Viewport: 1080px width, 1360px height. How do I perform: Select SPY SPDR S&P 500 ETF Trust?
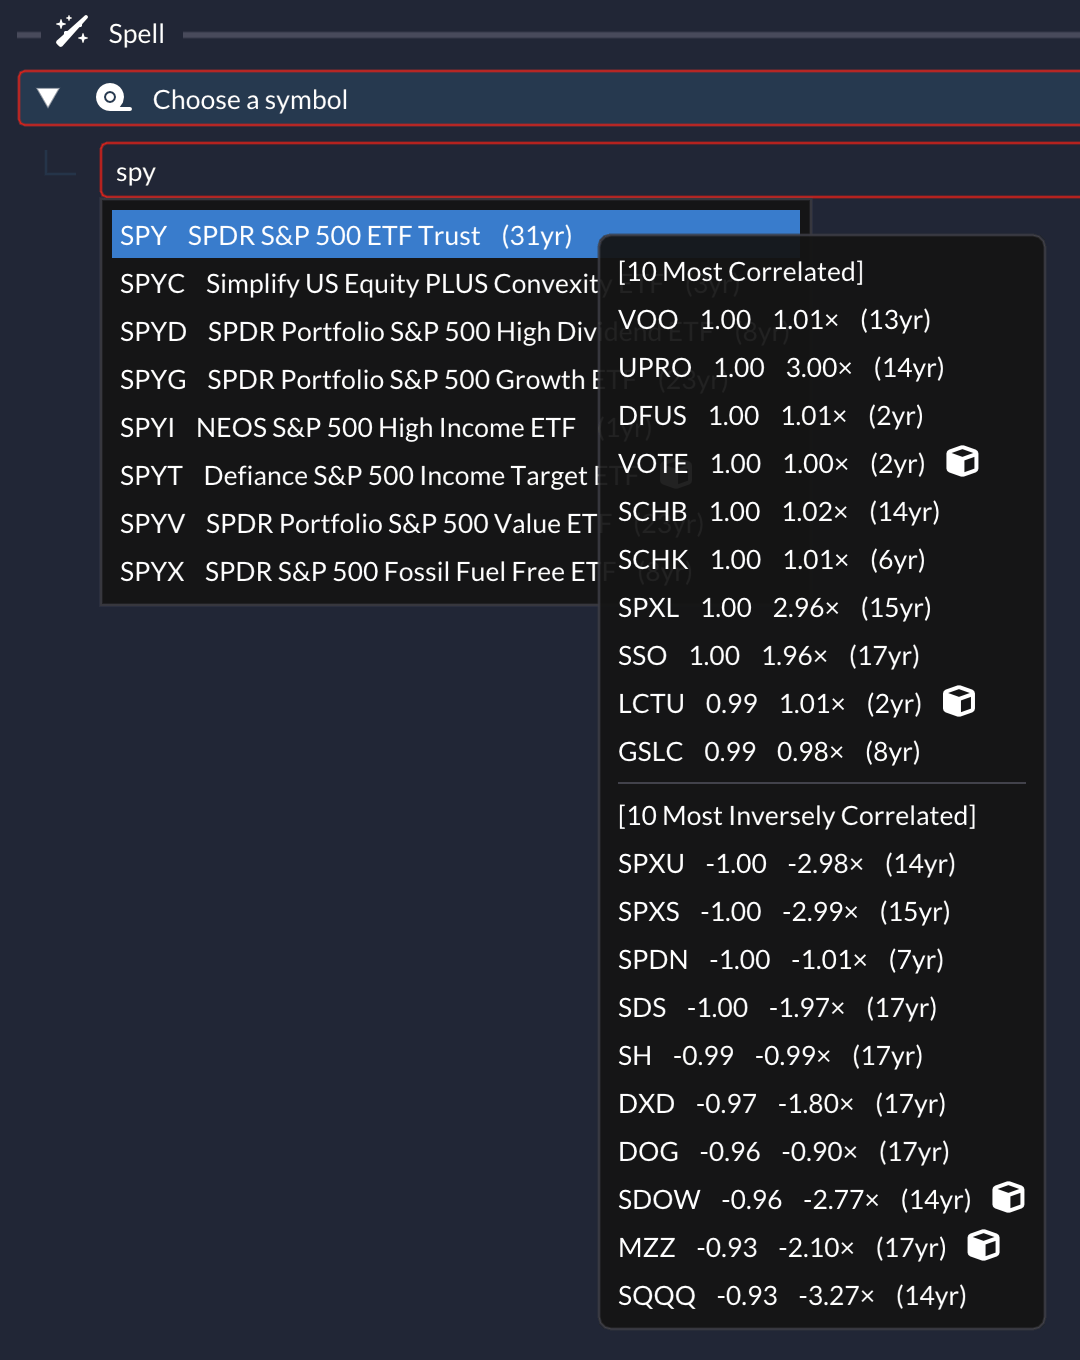click(456, 236)
